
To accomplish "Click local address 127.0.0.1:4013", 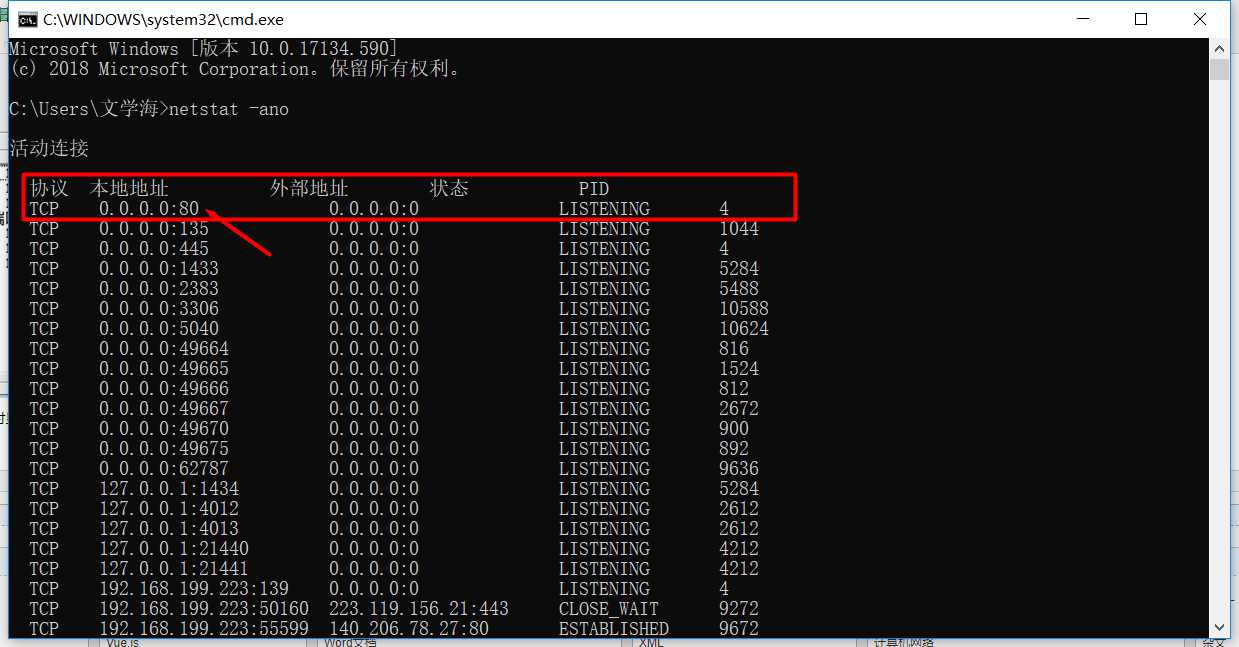I will coord(169,529).
